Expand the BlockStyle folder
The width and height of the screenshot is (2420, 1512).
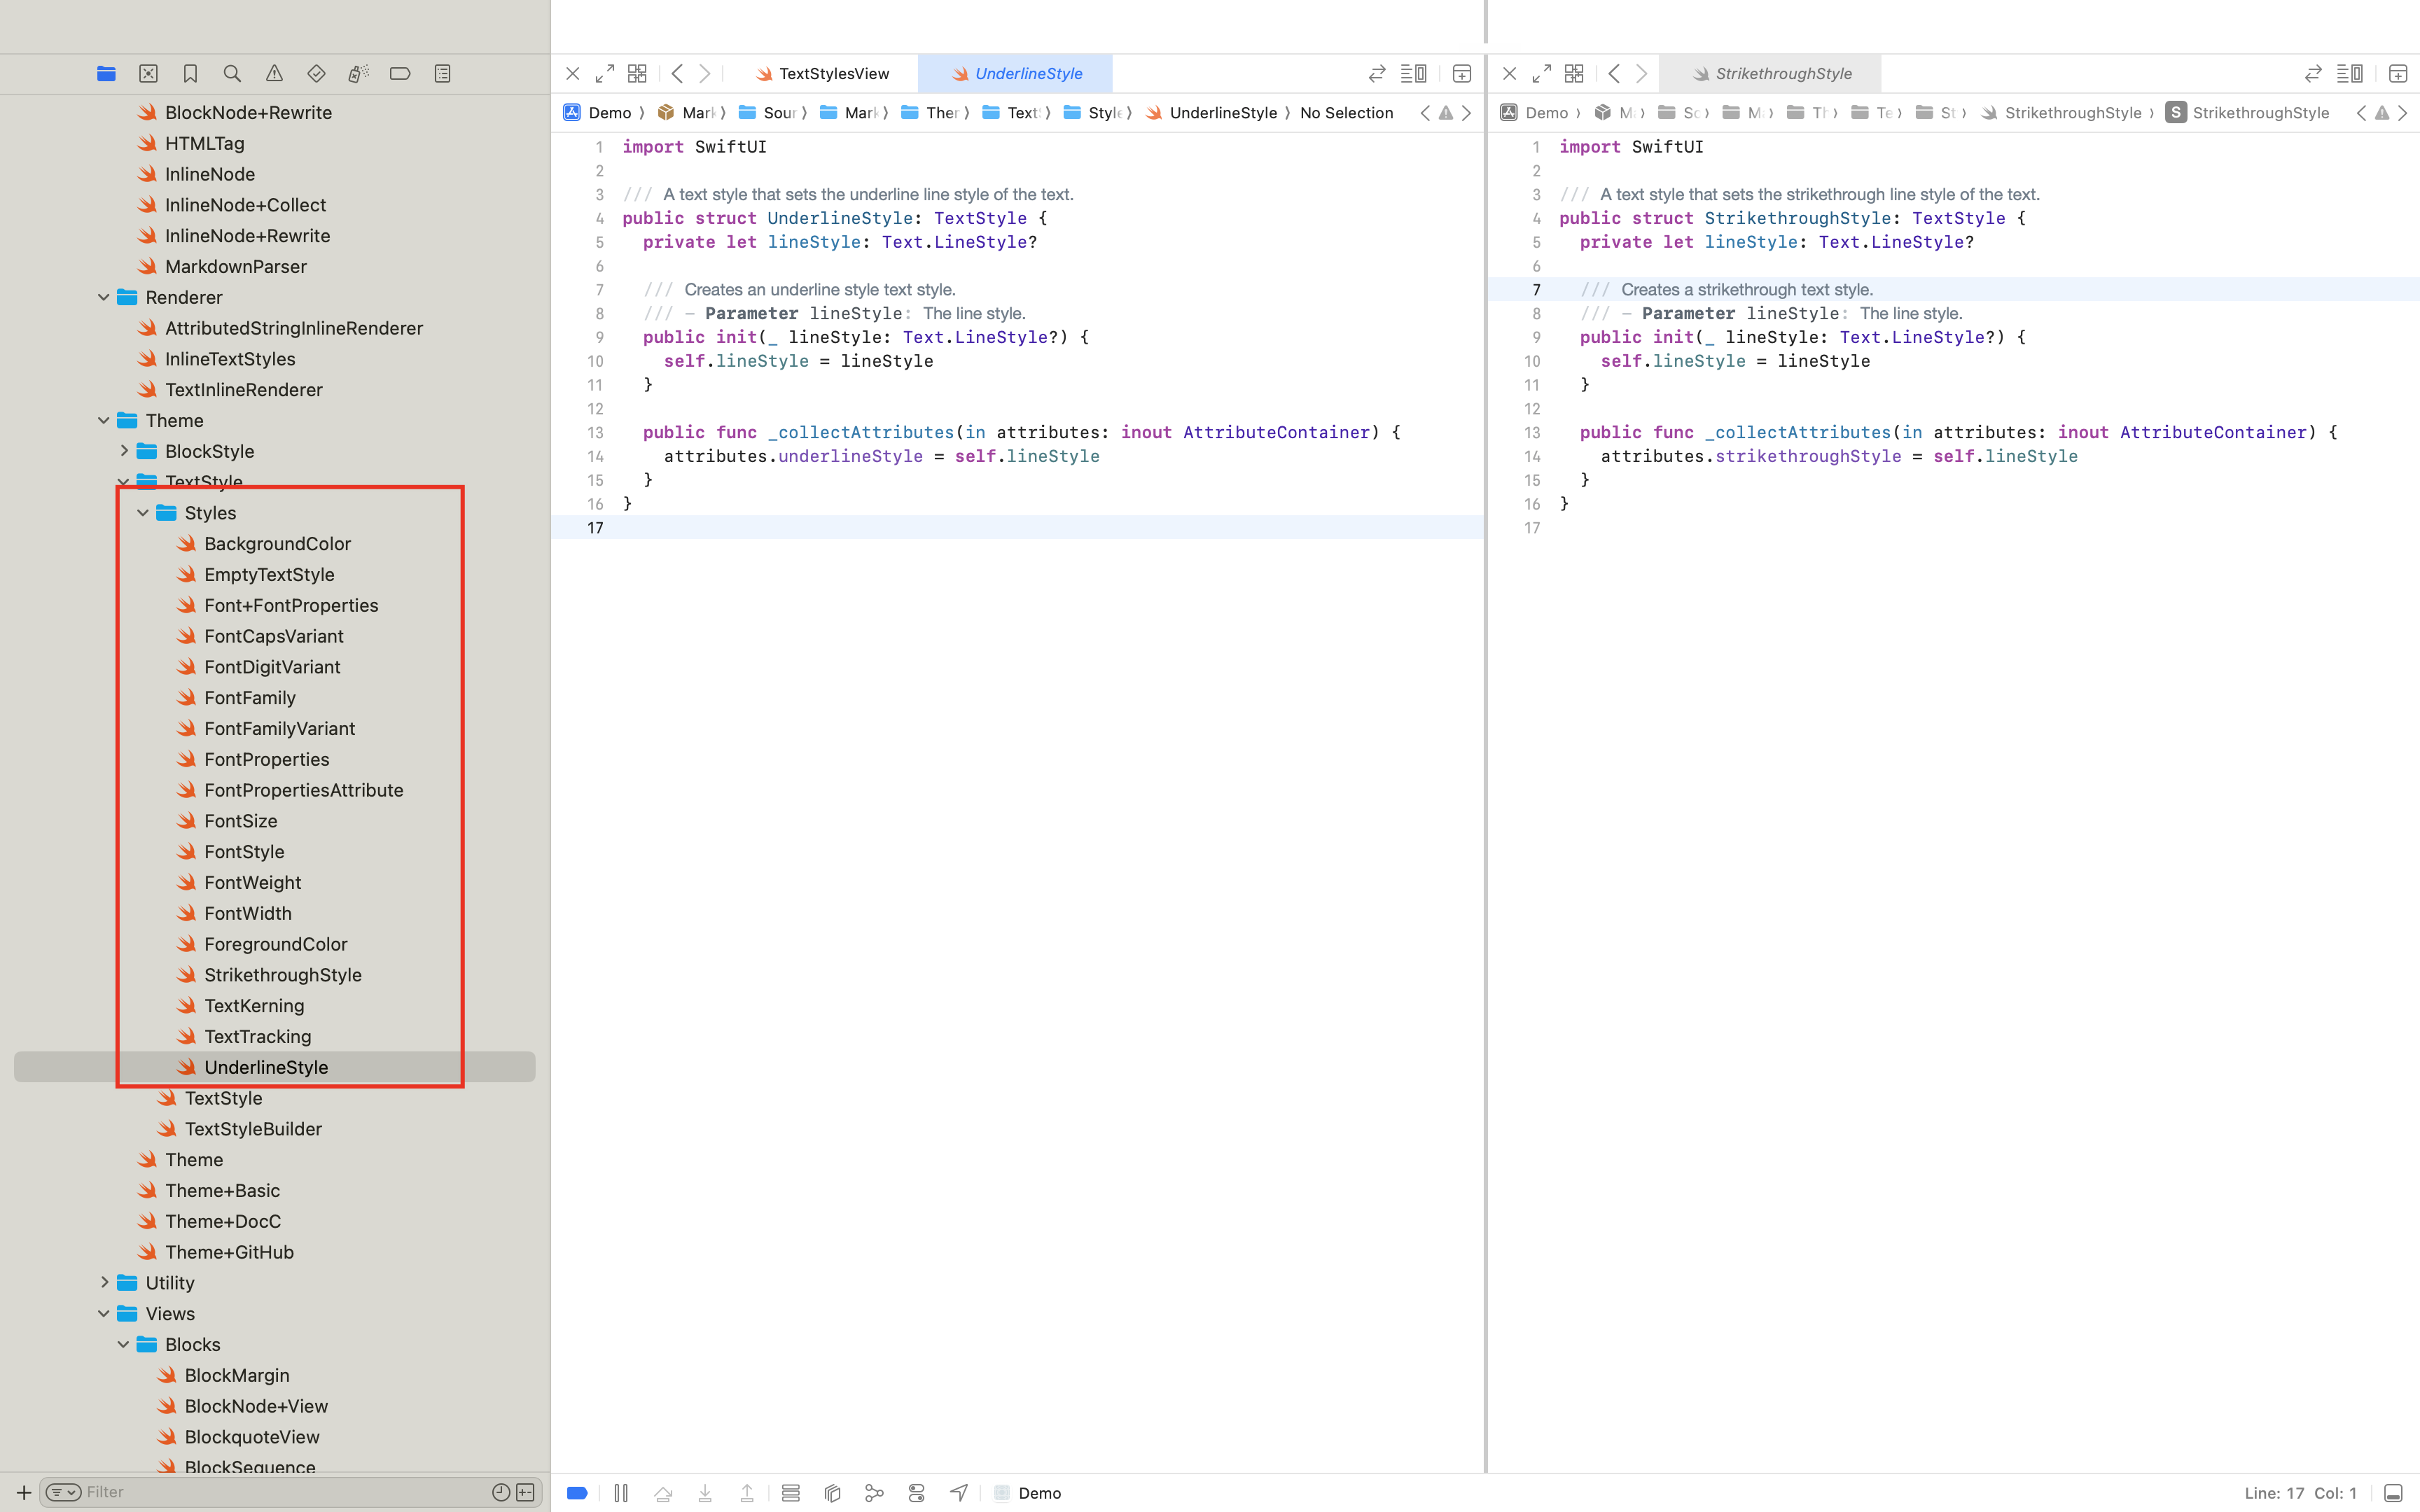[124, 451]
